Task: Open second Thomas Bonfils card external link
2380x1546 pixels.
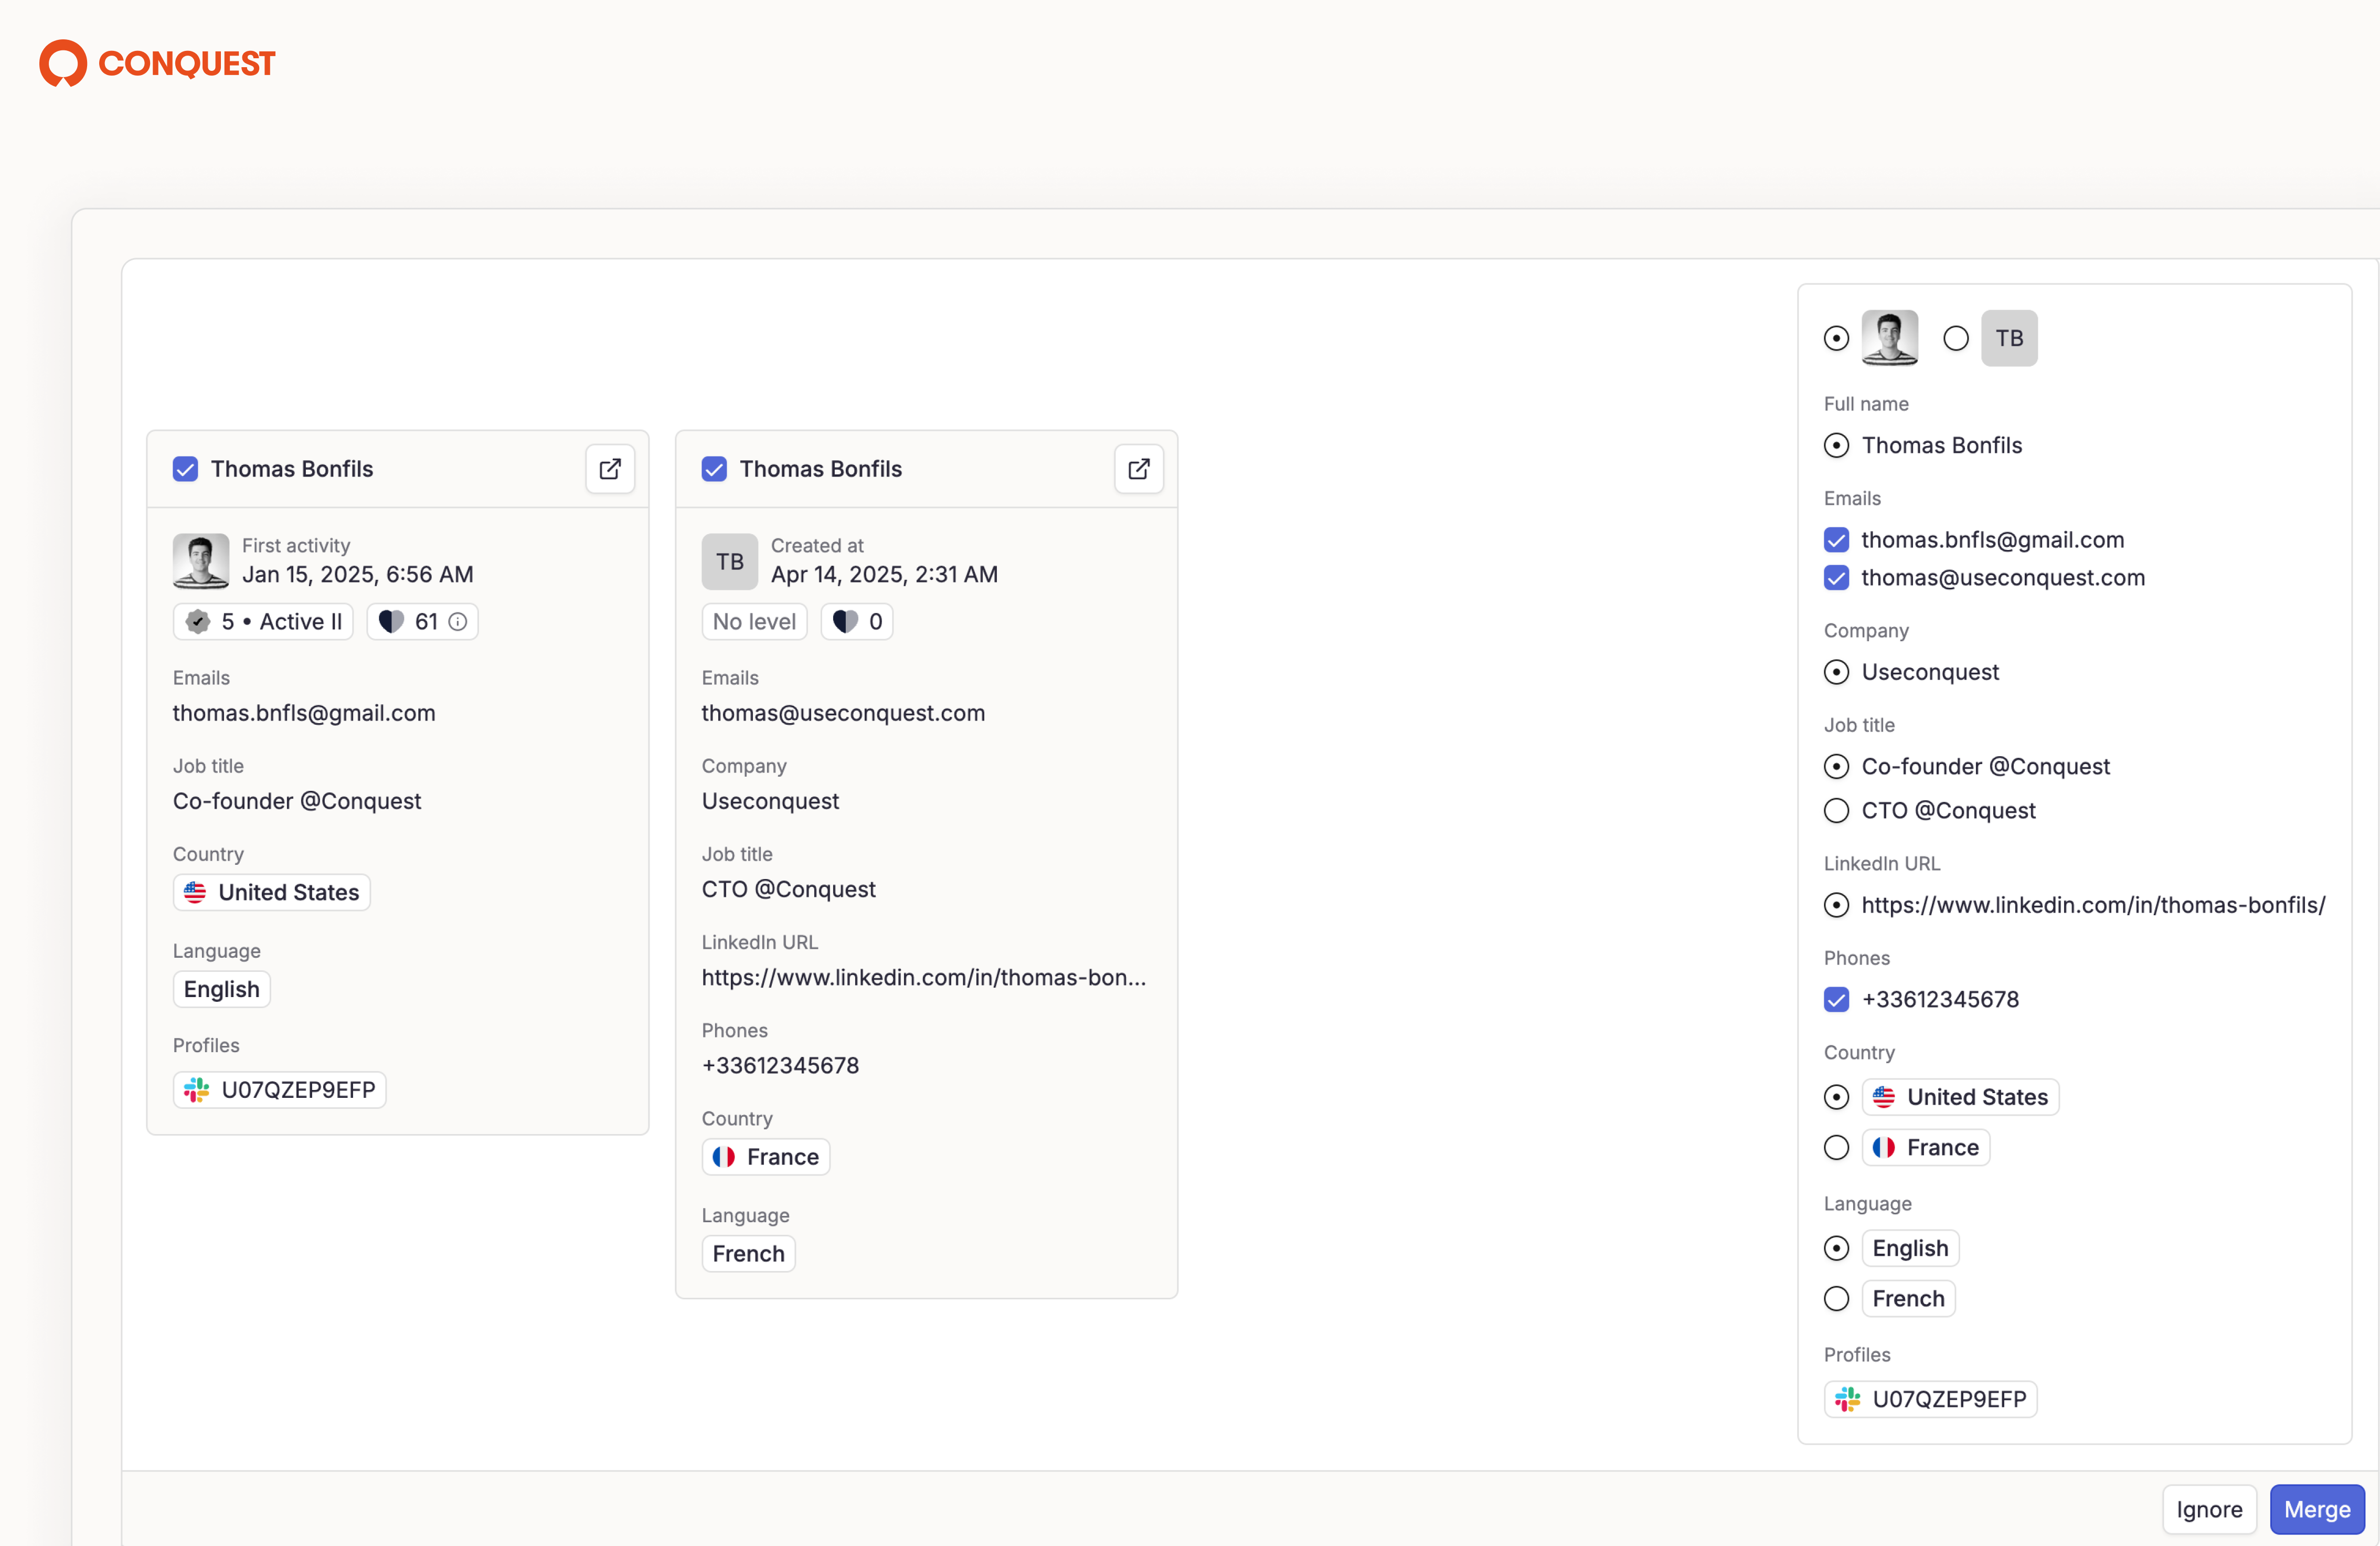Action: pos(1139,469)
